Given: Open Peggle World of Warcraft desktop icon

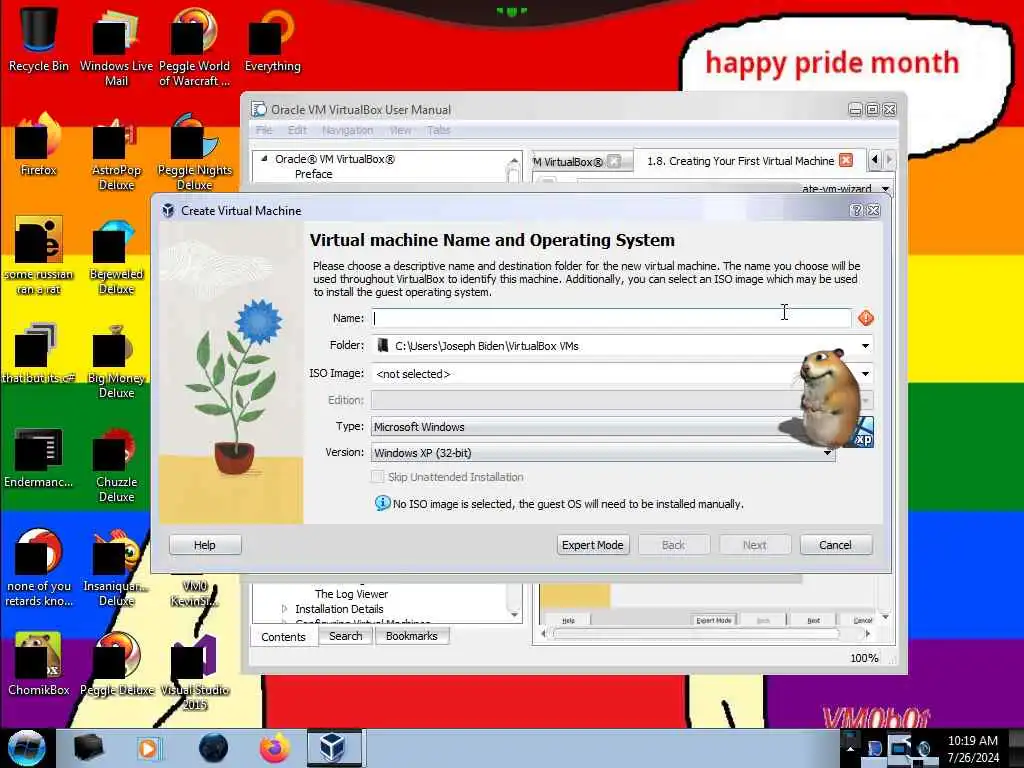Looking at the screenshot, I should pyautogui.click(x=194, y=46).
